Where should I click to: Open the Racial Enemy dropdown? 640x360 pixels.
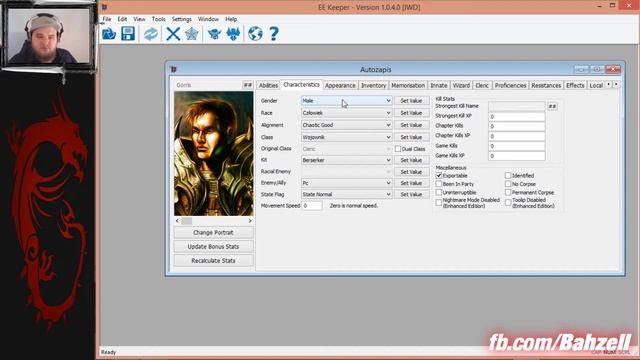pyautogui.click(x=347, y=171)
